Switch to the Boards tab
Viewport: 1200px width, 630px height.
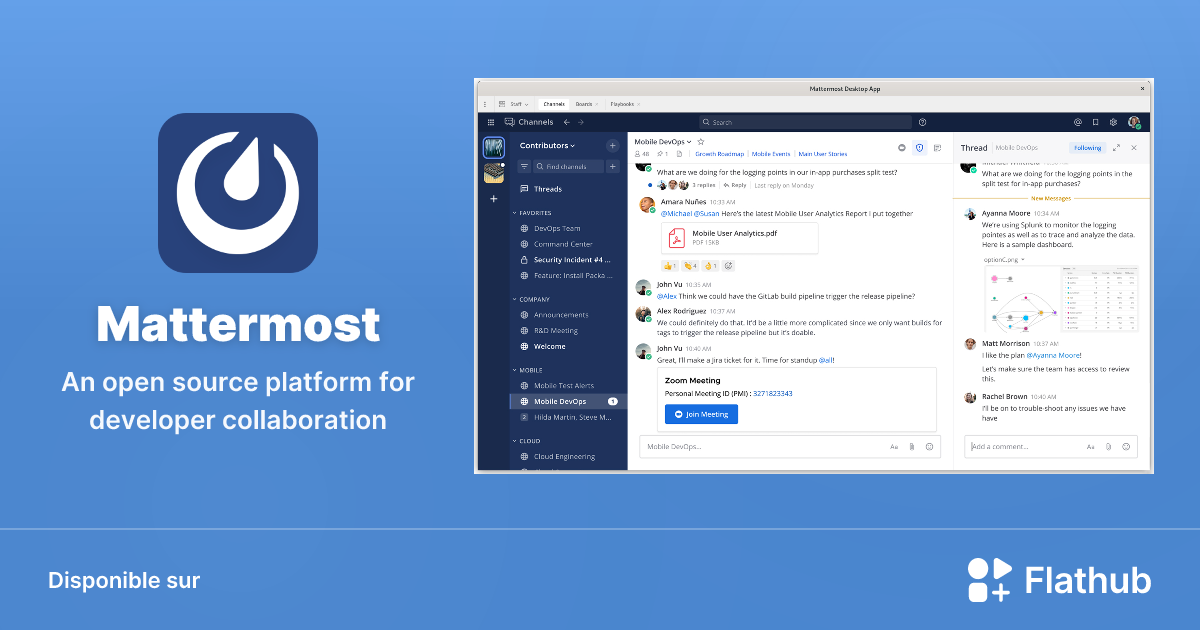586,103
